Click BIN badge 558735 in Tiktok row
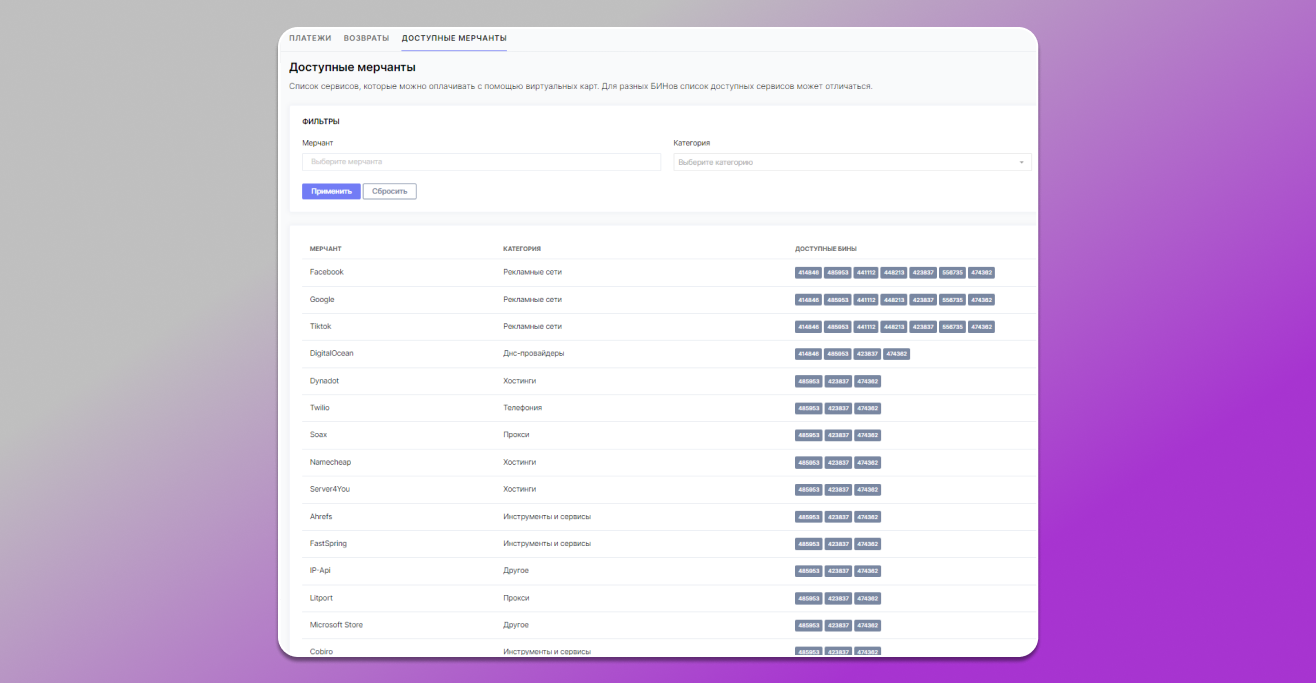This screenshot has width=1316, height=683. click(952, 327)
